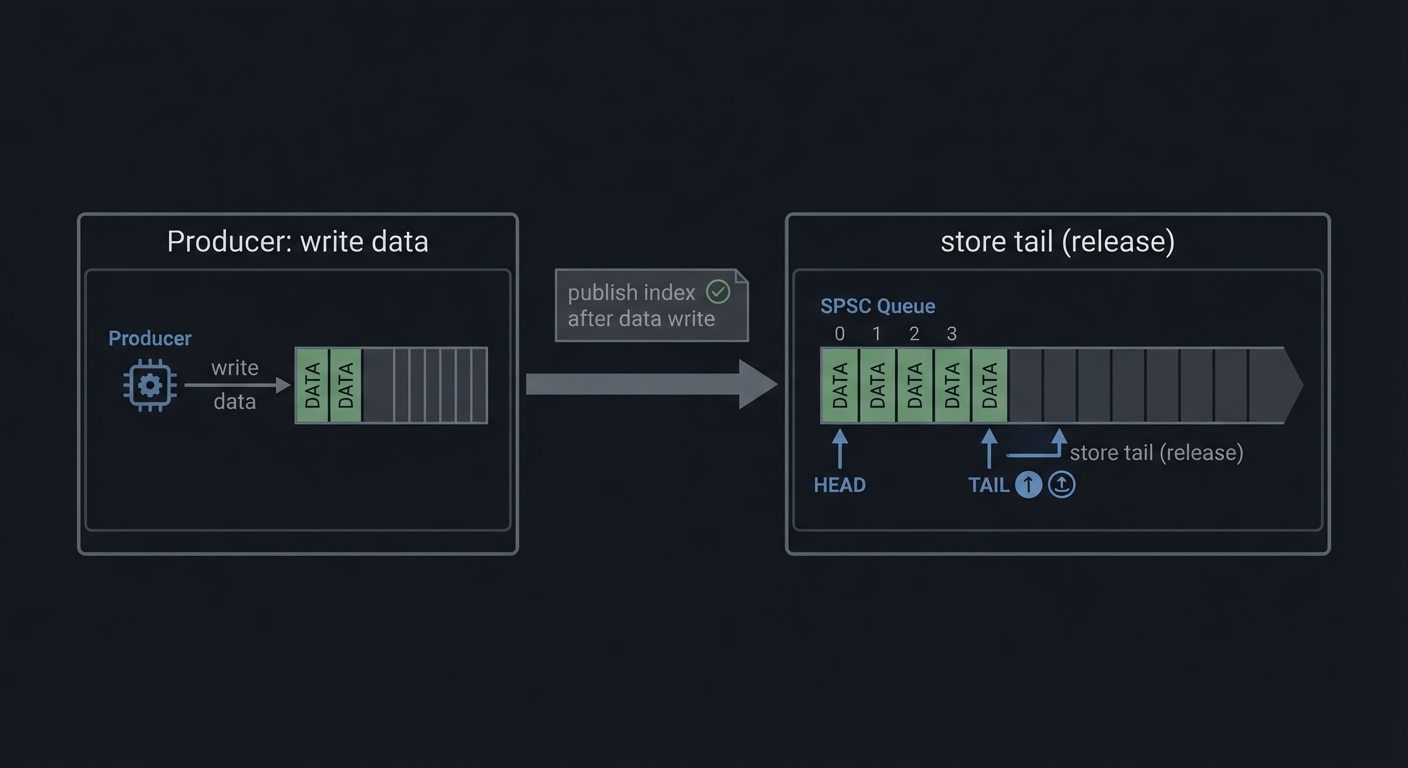
Task: Switch to the Producer: write data tab
Action: coord(297,241)
